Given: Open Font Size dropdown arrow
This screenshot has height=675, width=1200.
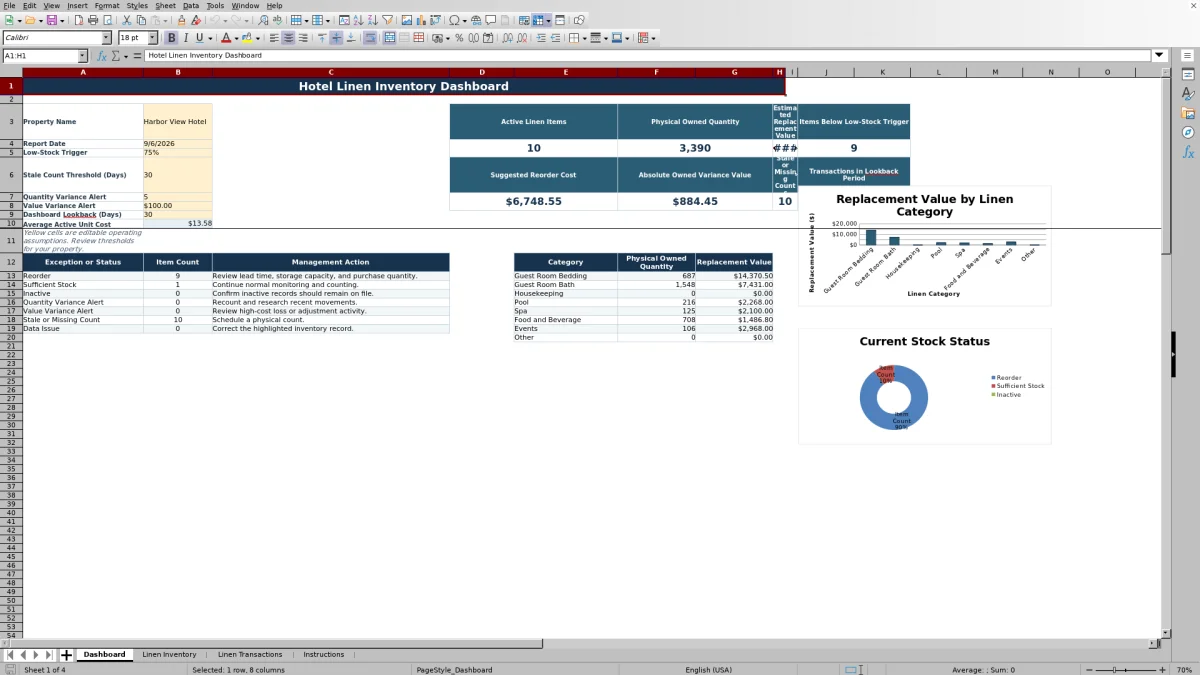Looking at the screenshot, I should coord(152,38).
